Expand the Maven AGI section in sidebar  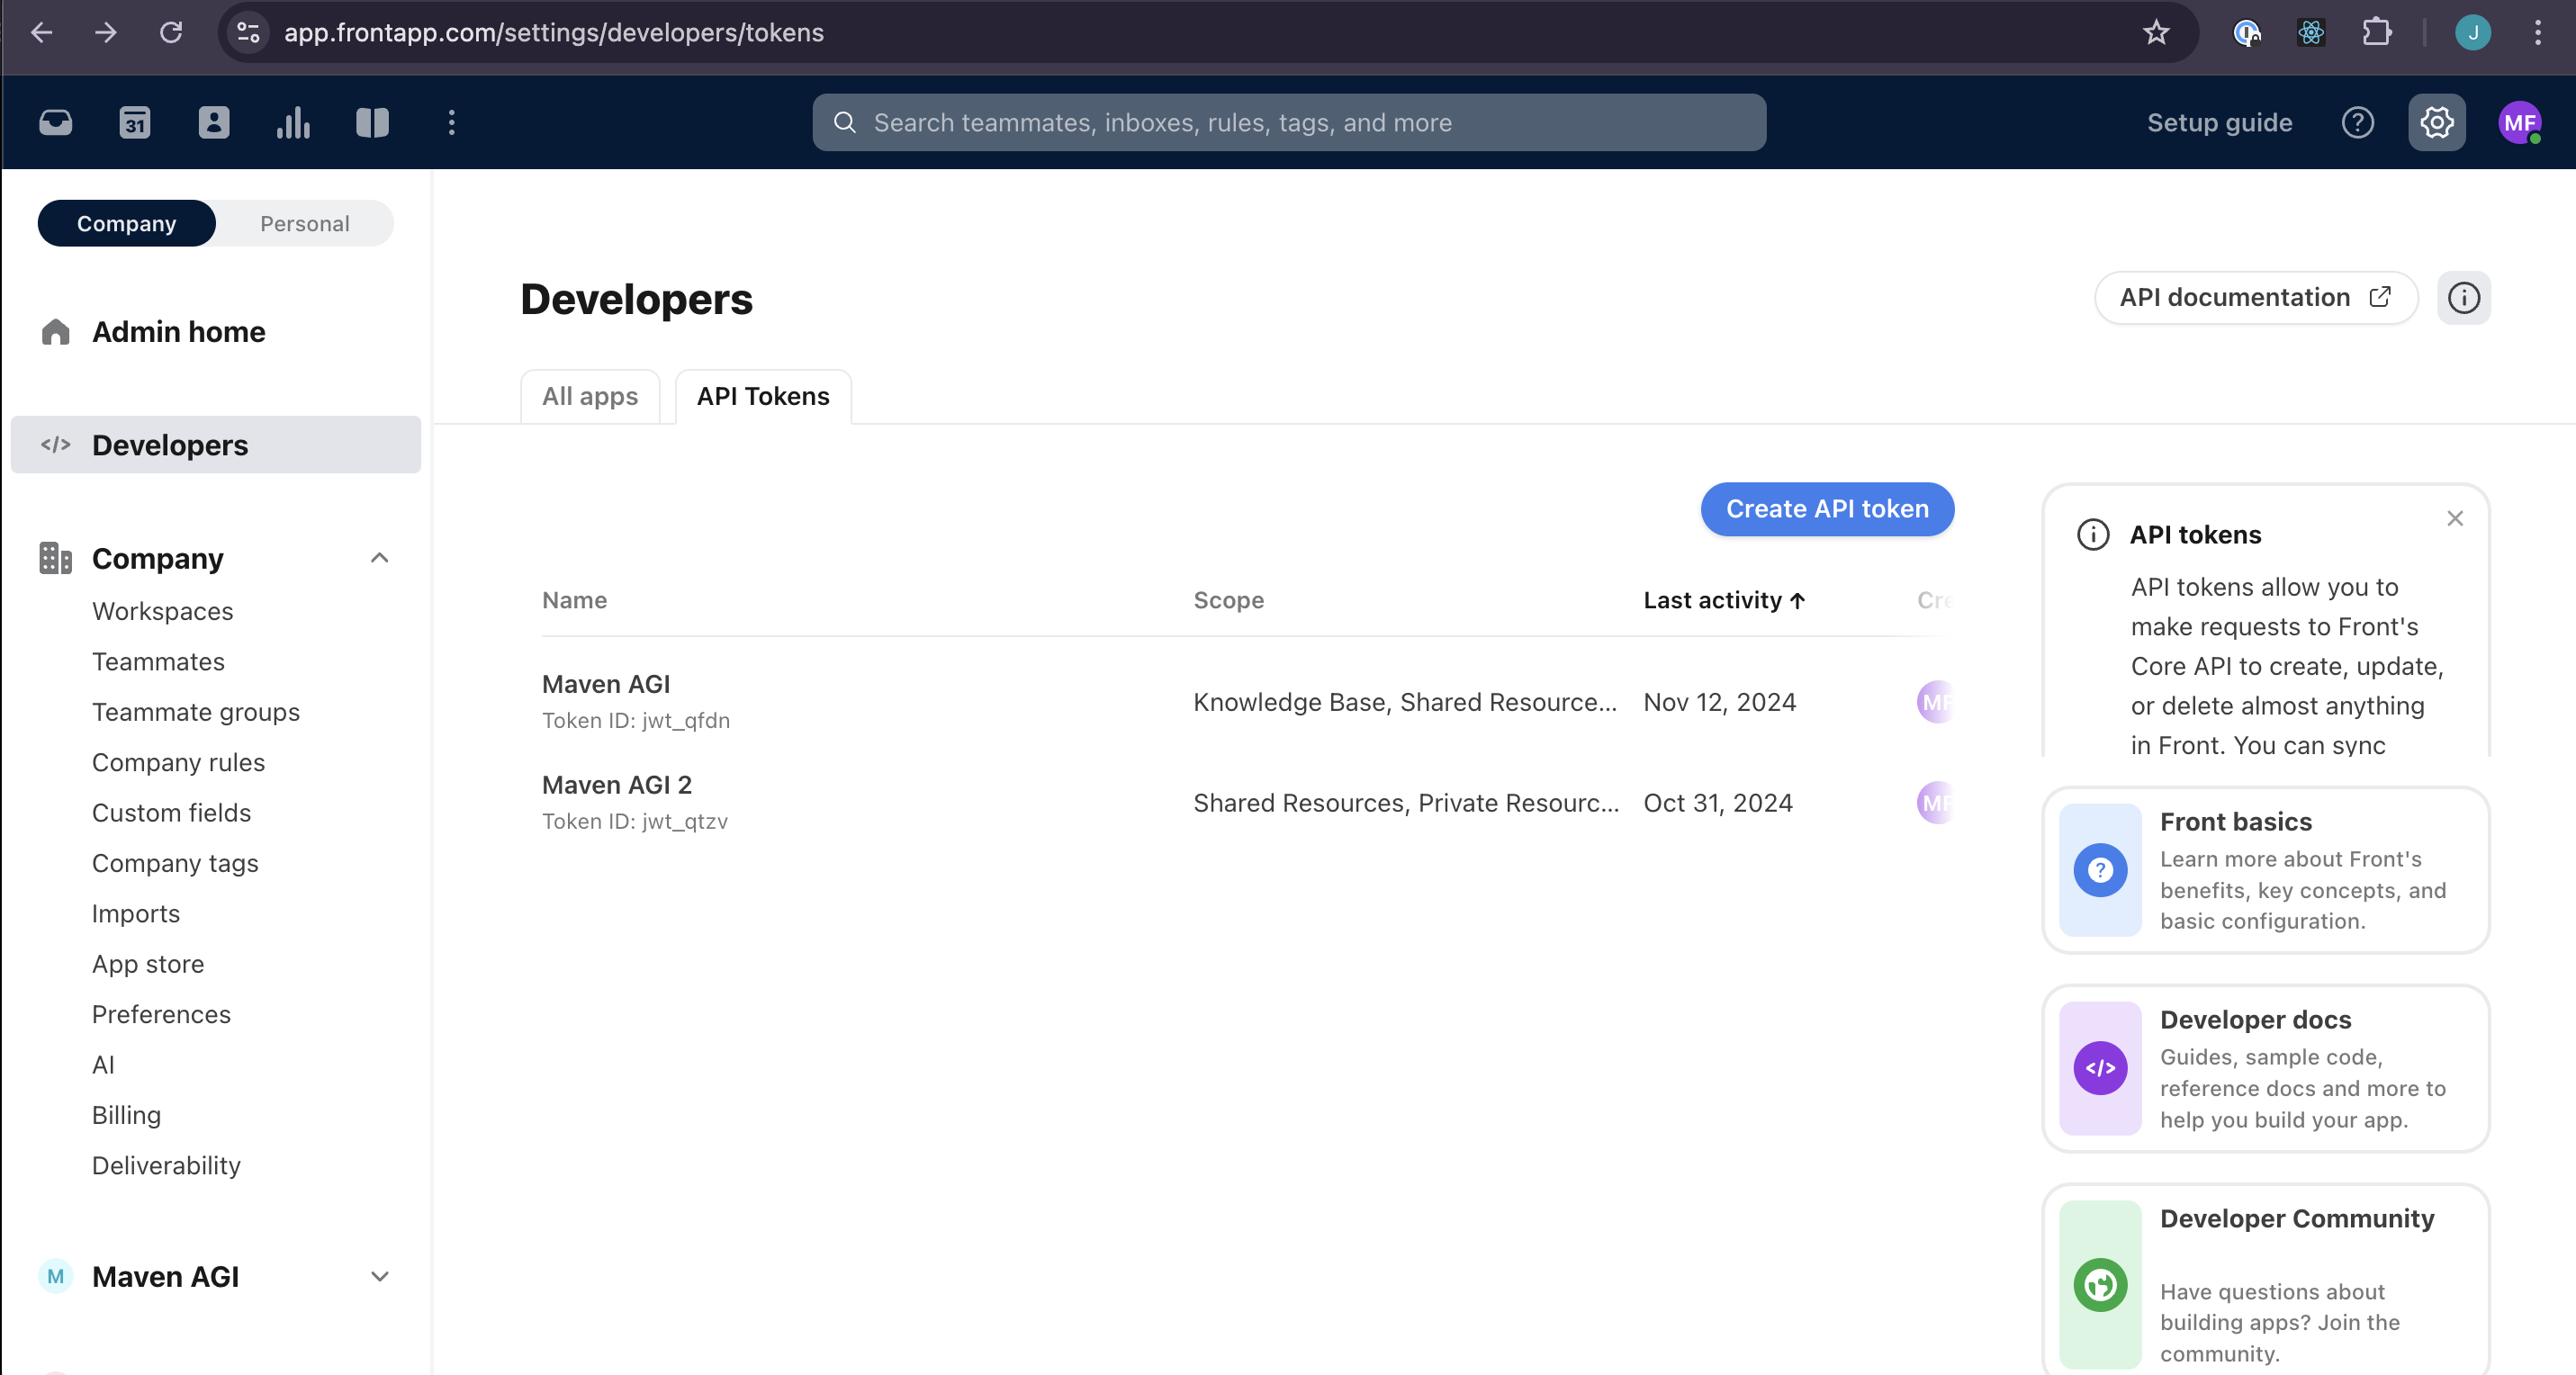[379, 1276]
